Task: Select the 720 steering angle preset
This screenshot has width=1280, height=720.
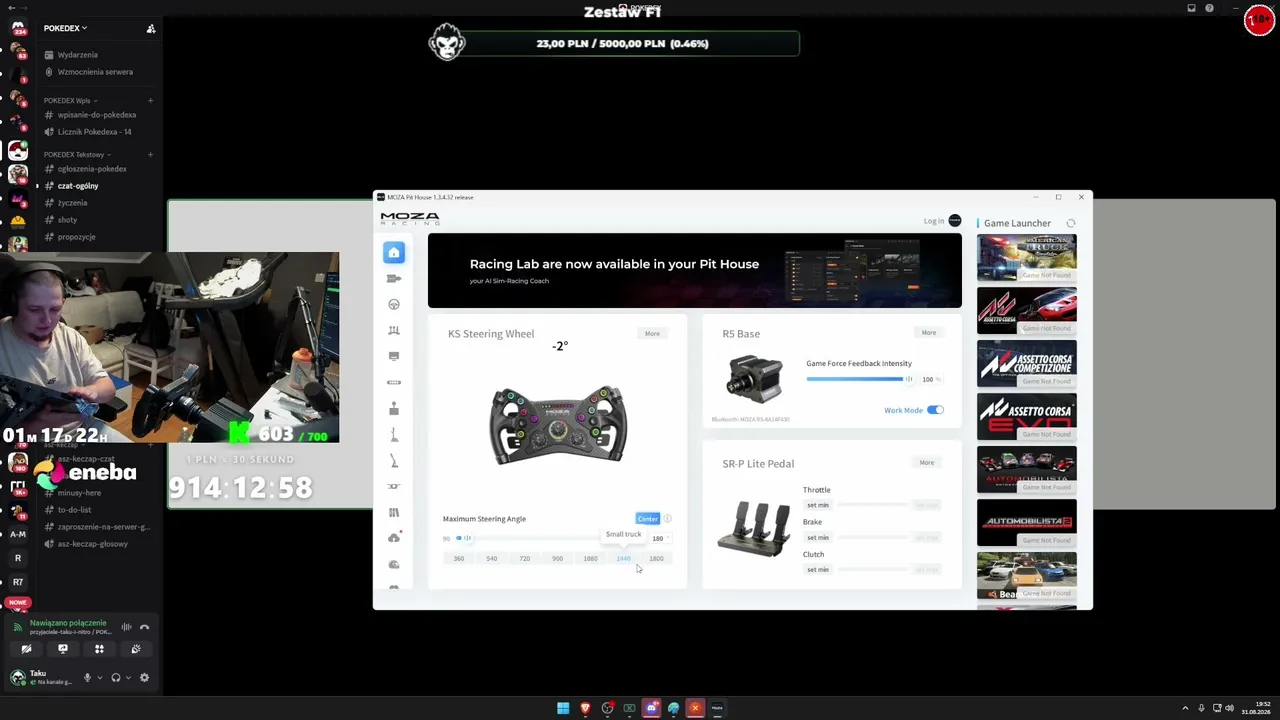Action: (524, 558)
